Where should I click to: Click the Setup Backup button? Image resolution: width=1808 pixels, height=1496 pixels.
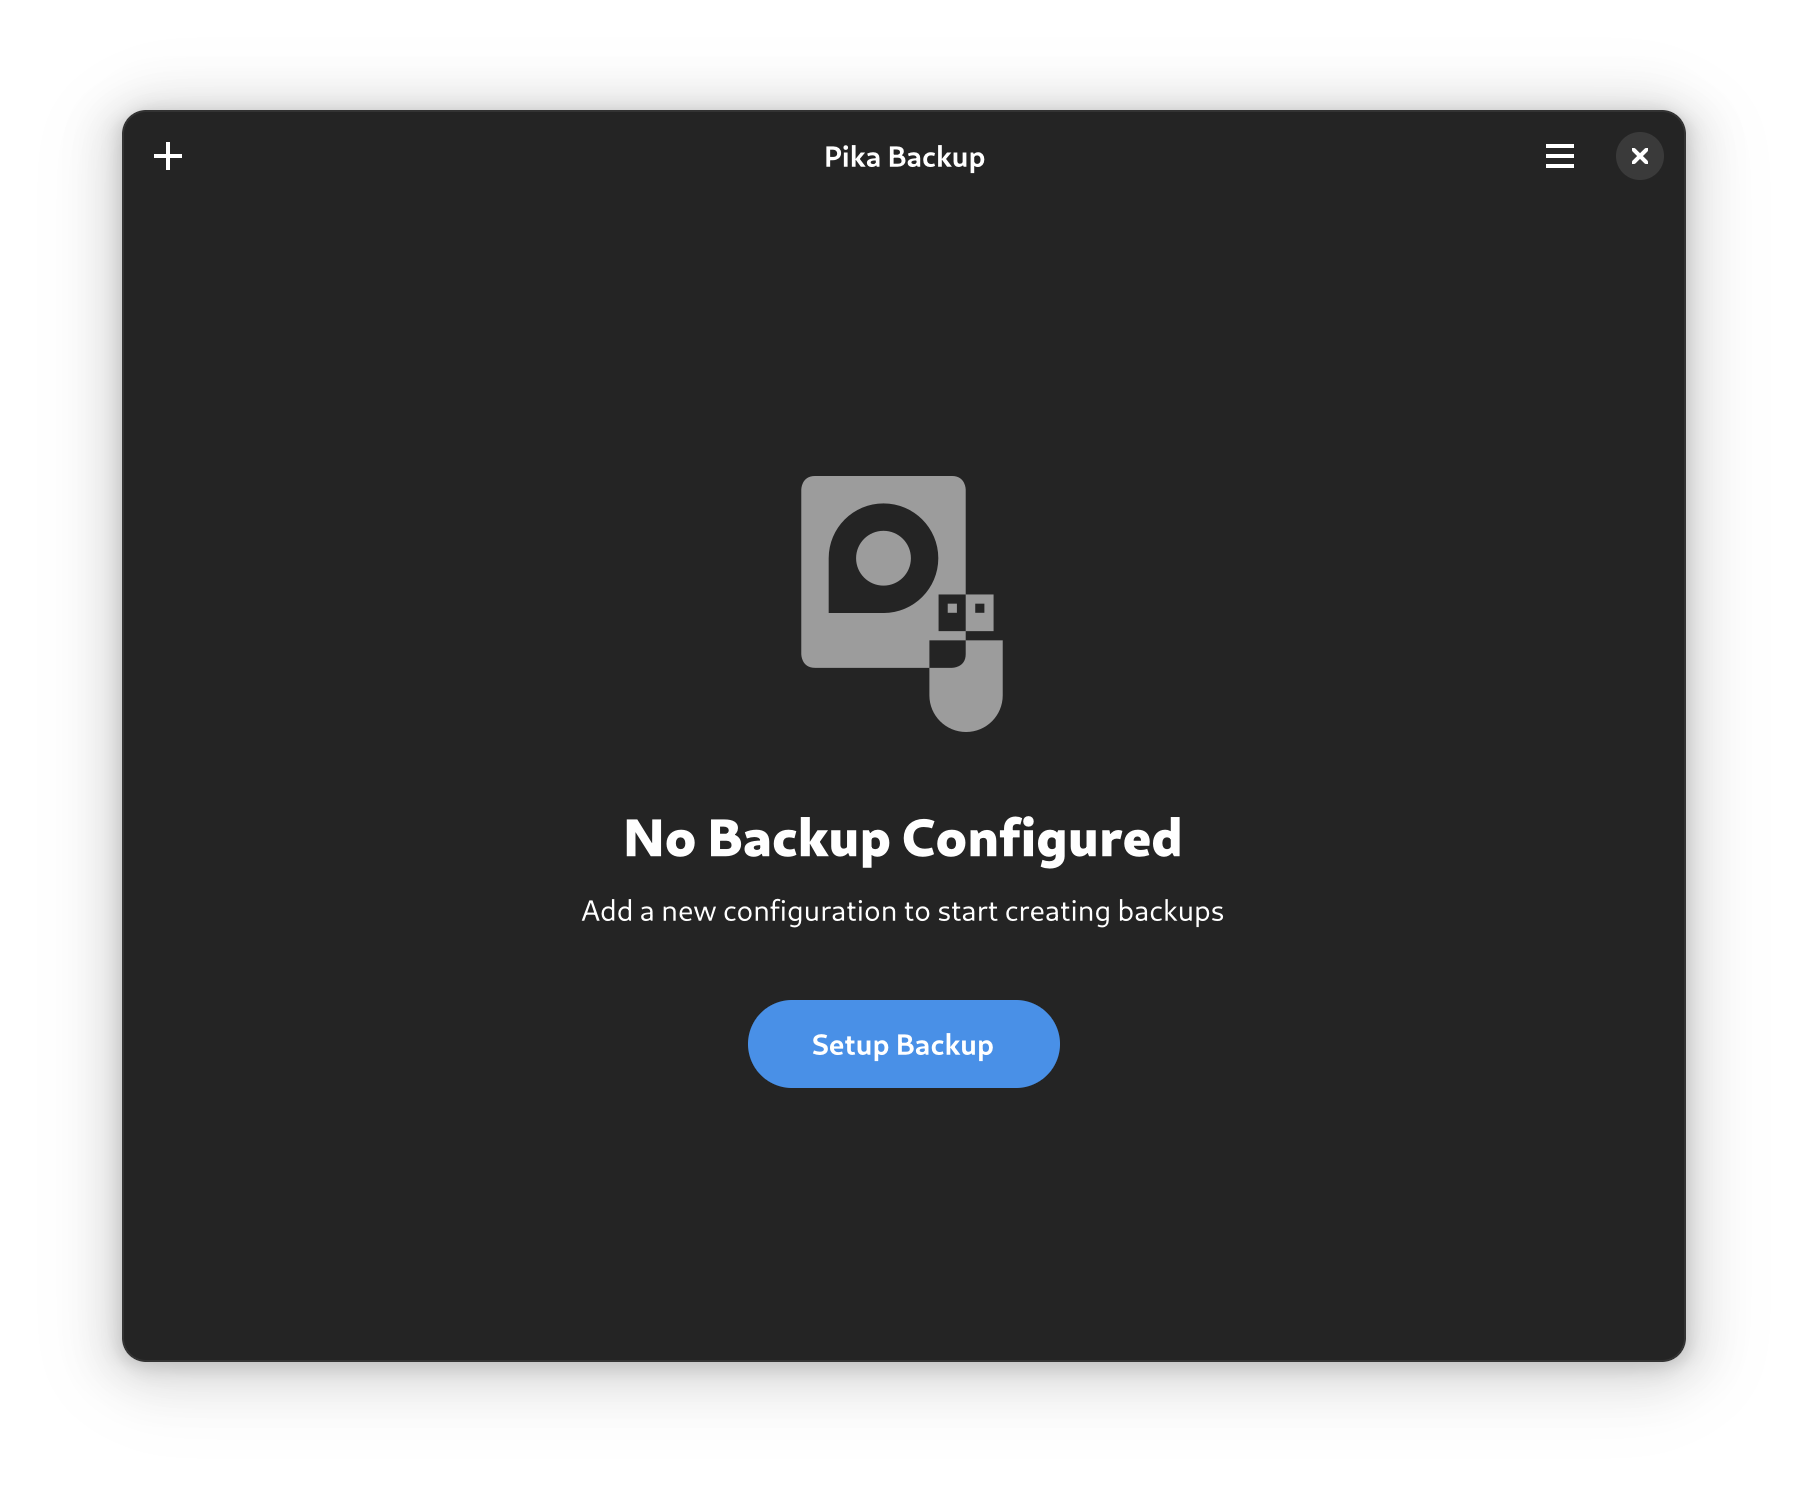[x=903, y=1044]
